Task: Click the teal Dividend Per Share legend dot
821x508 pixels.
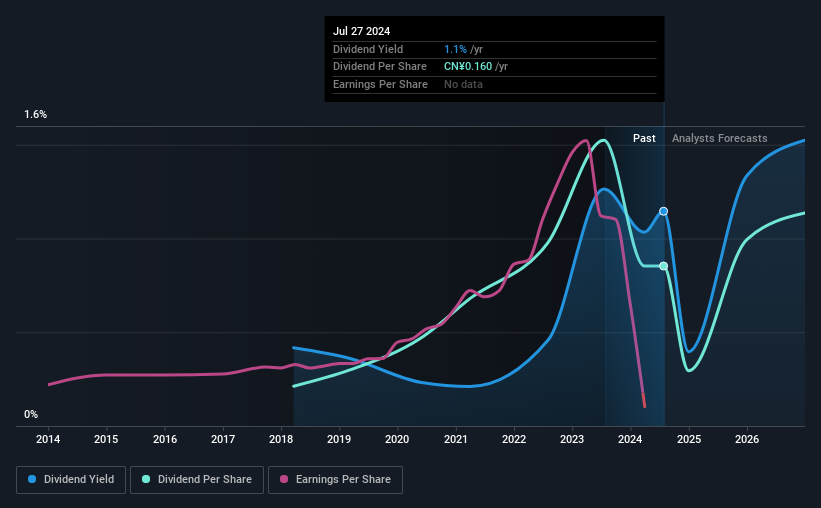Action: coord(146,480)
